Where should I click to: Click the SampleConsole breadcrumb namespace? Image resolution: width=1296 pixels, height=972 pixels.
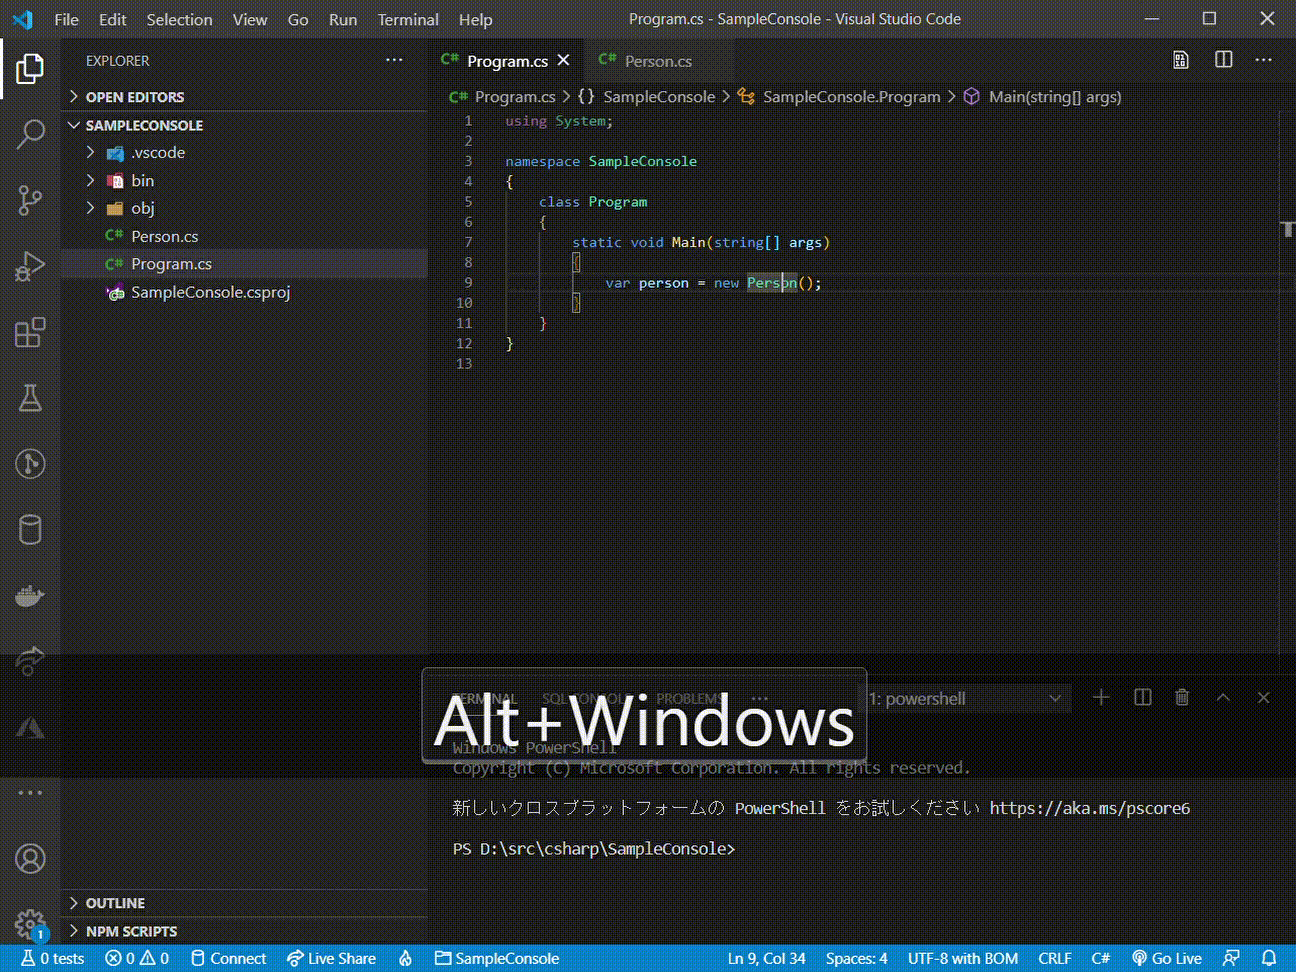(659, 97)
